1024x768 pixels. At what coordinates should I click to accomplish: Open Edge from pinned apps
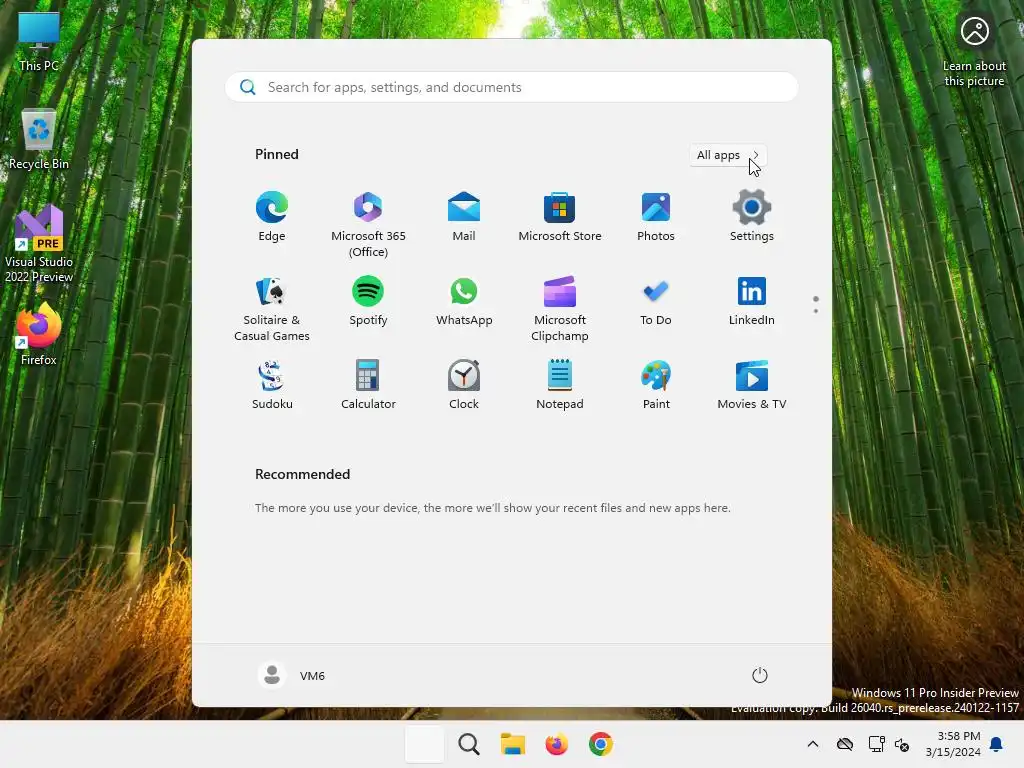tap(272, 217)
